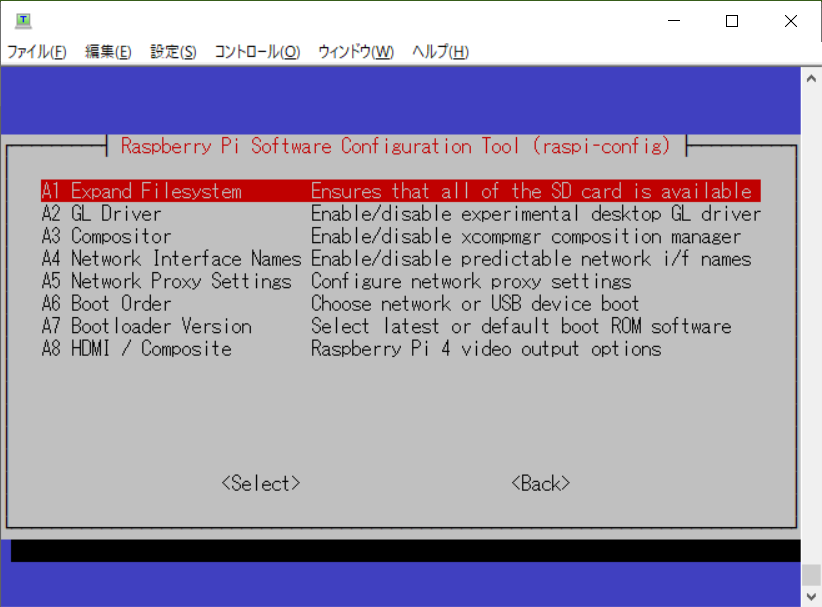Open the 編集(E) menu

(108, 52)
